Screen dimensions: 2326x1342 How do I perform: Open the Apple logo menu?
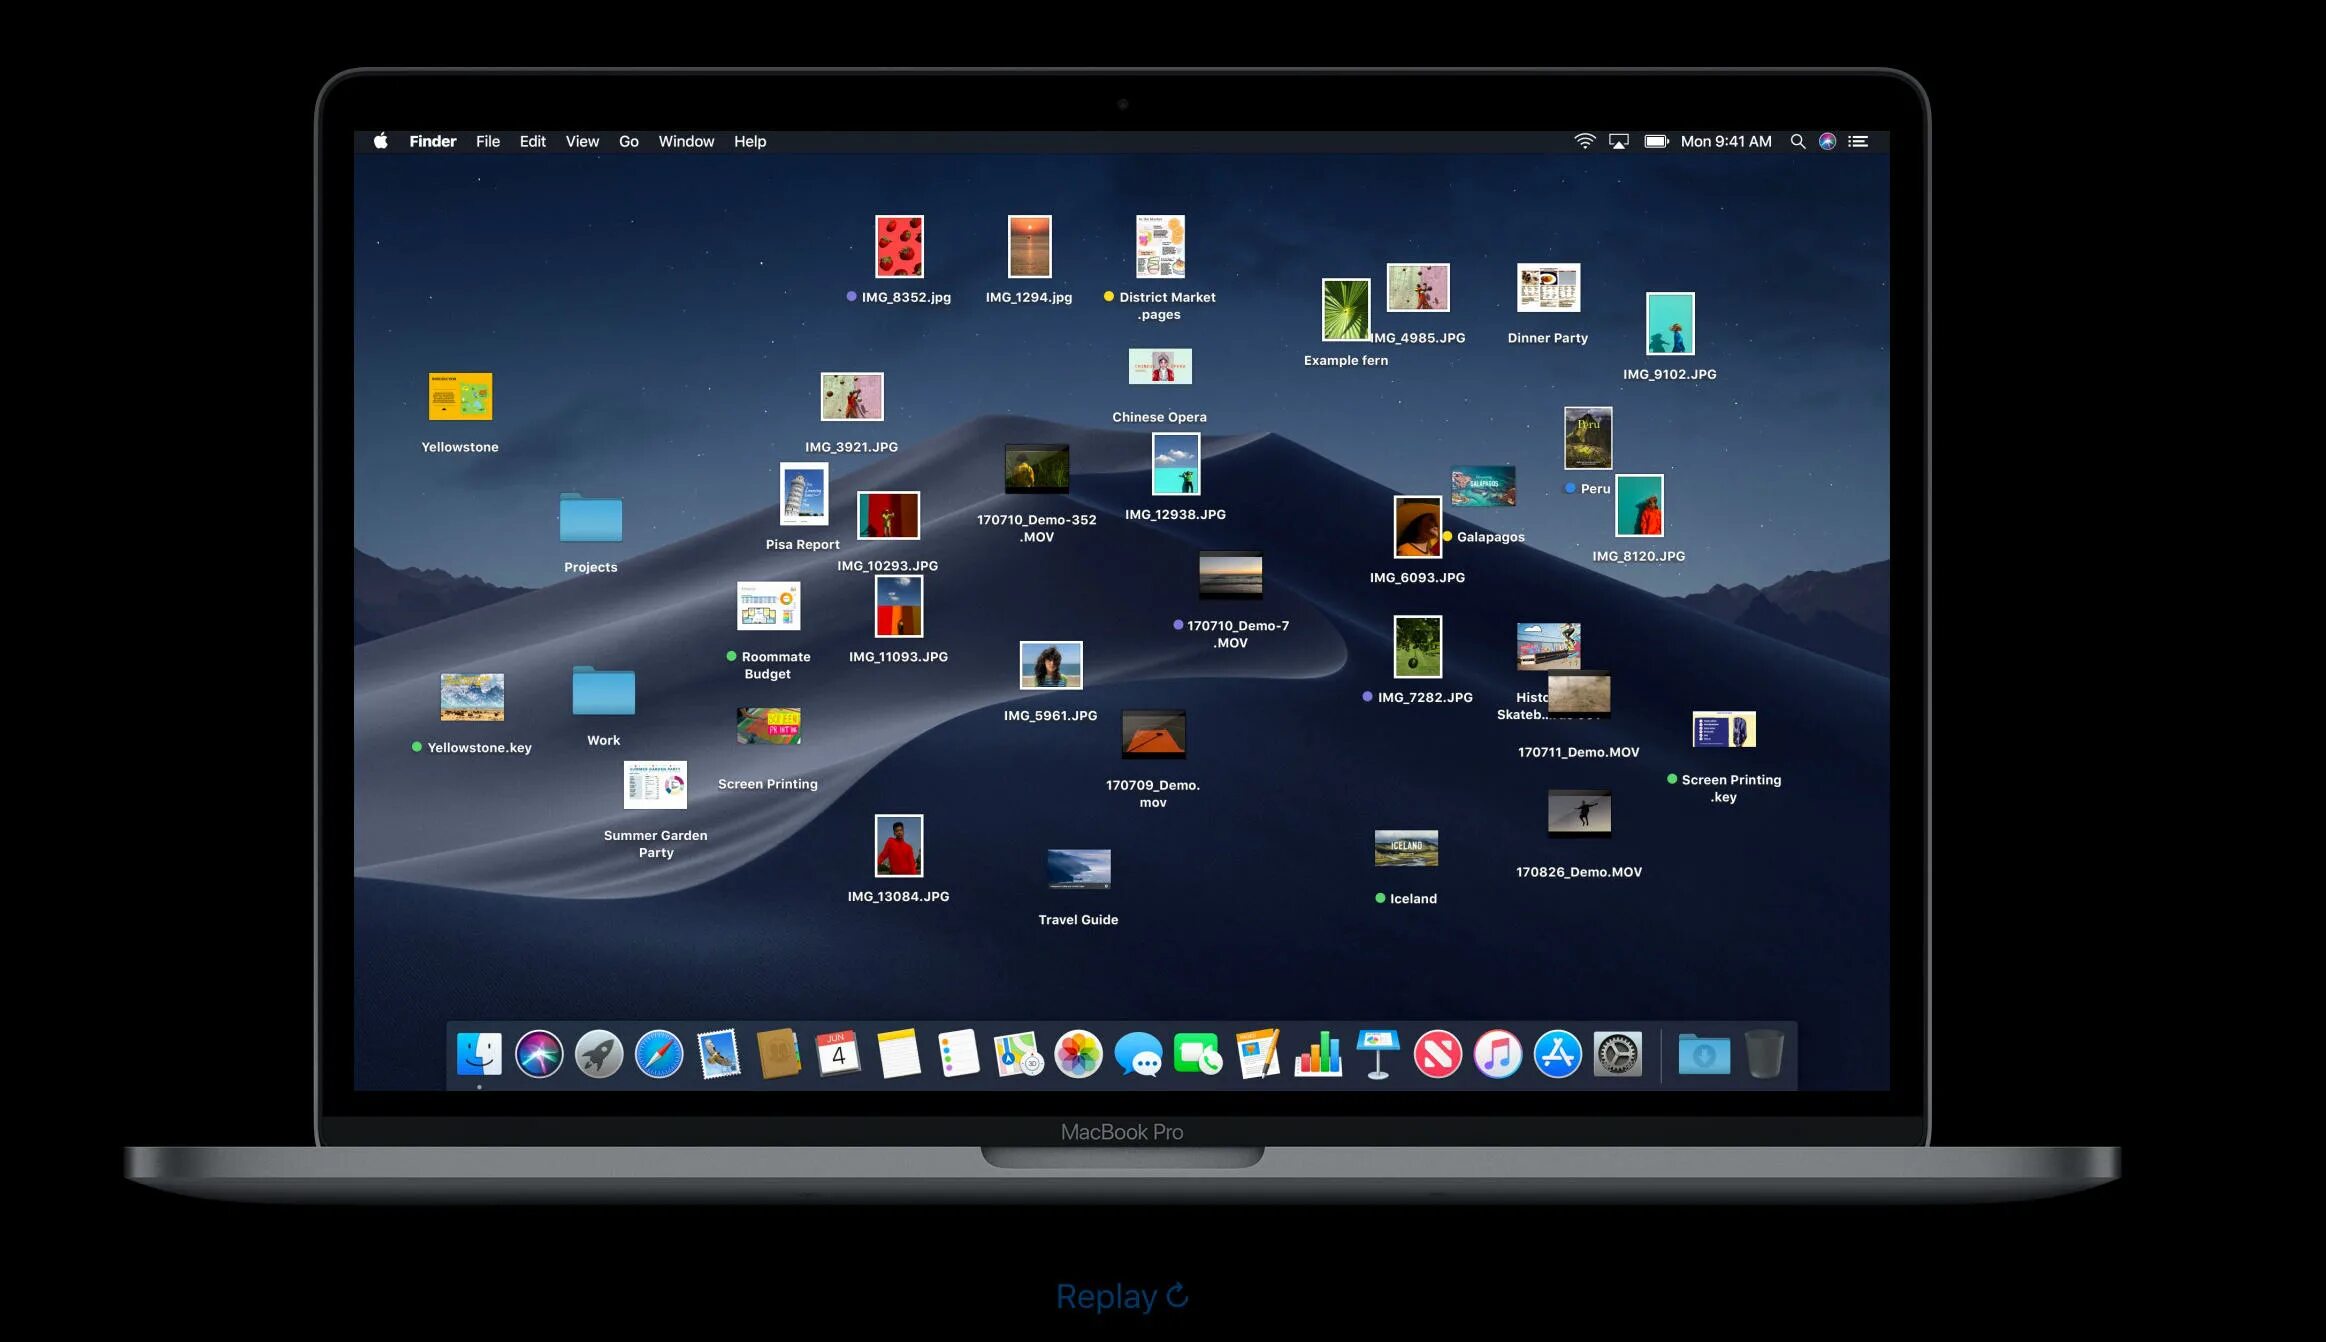point(381,142)
